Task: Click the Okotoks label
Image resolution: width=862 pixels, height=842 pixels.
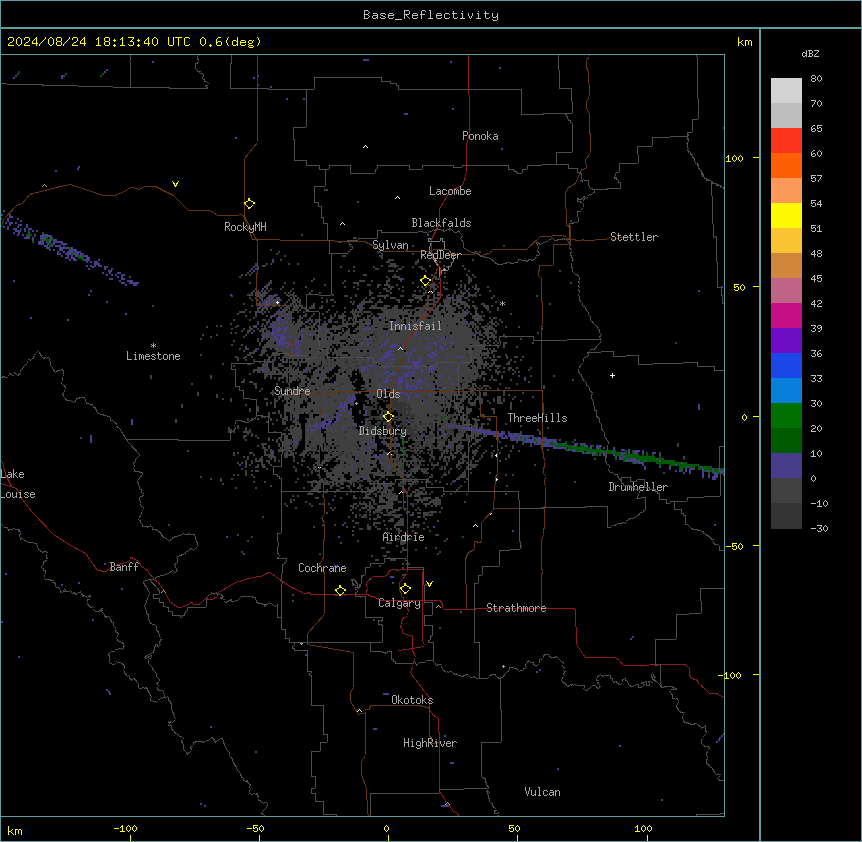Action: 412,700
